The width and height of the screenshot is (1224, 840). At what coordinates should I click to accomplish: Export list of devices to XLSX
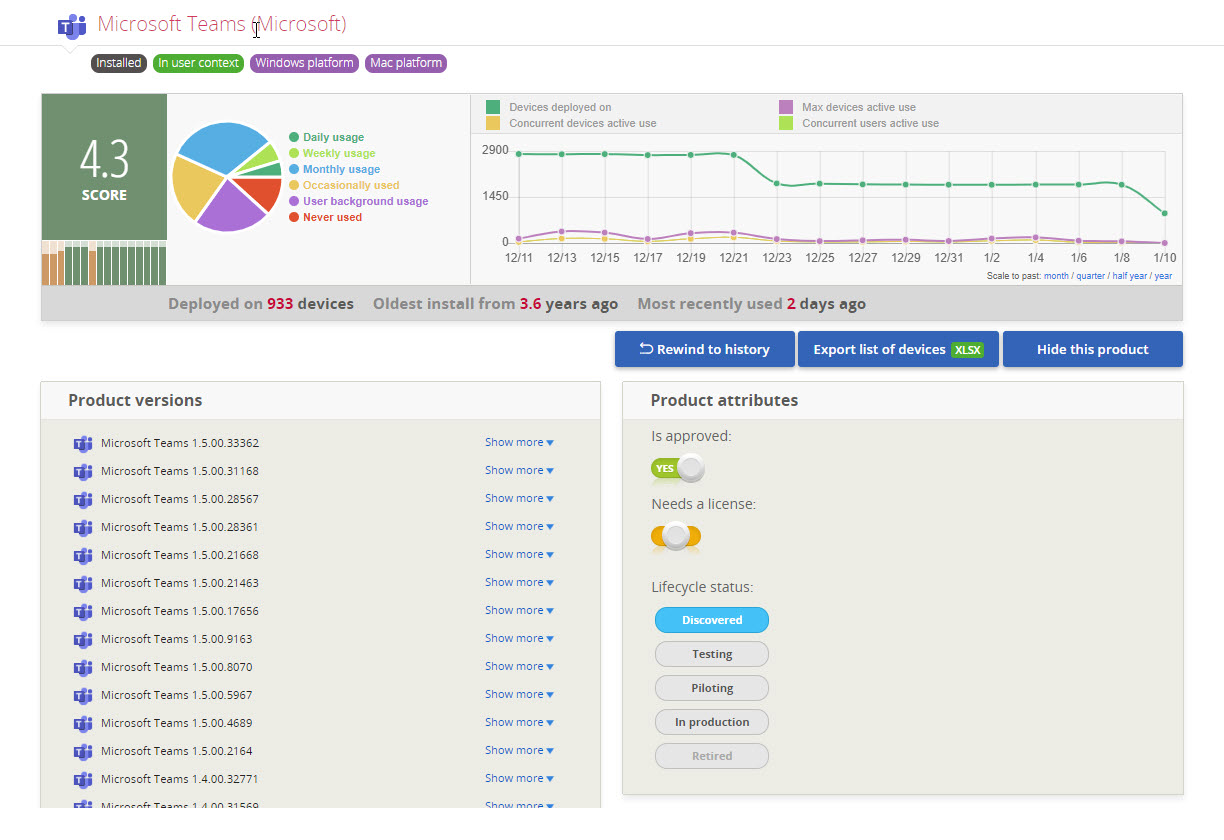(x=898, y=349)
